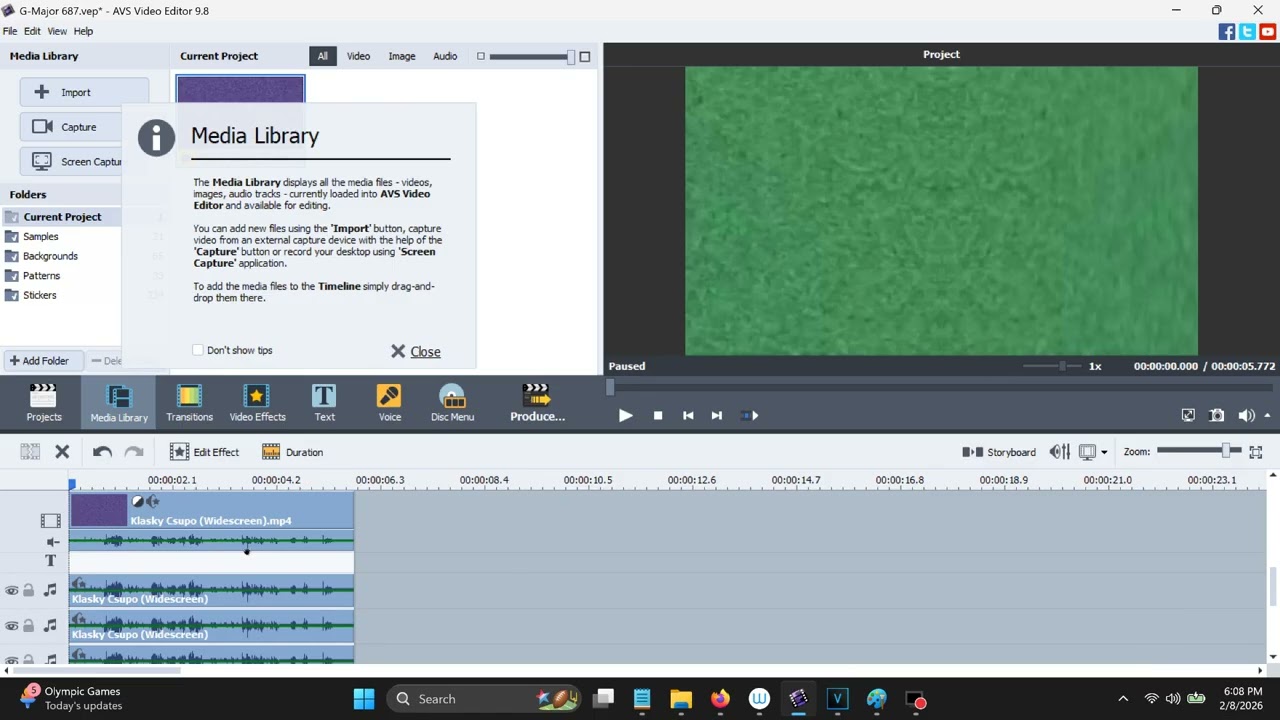Open the Disc Menu section

click(x=452, y=402)
